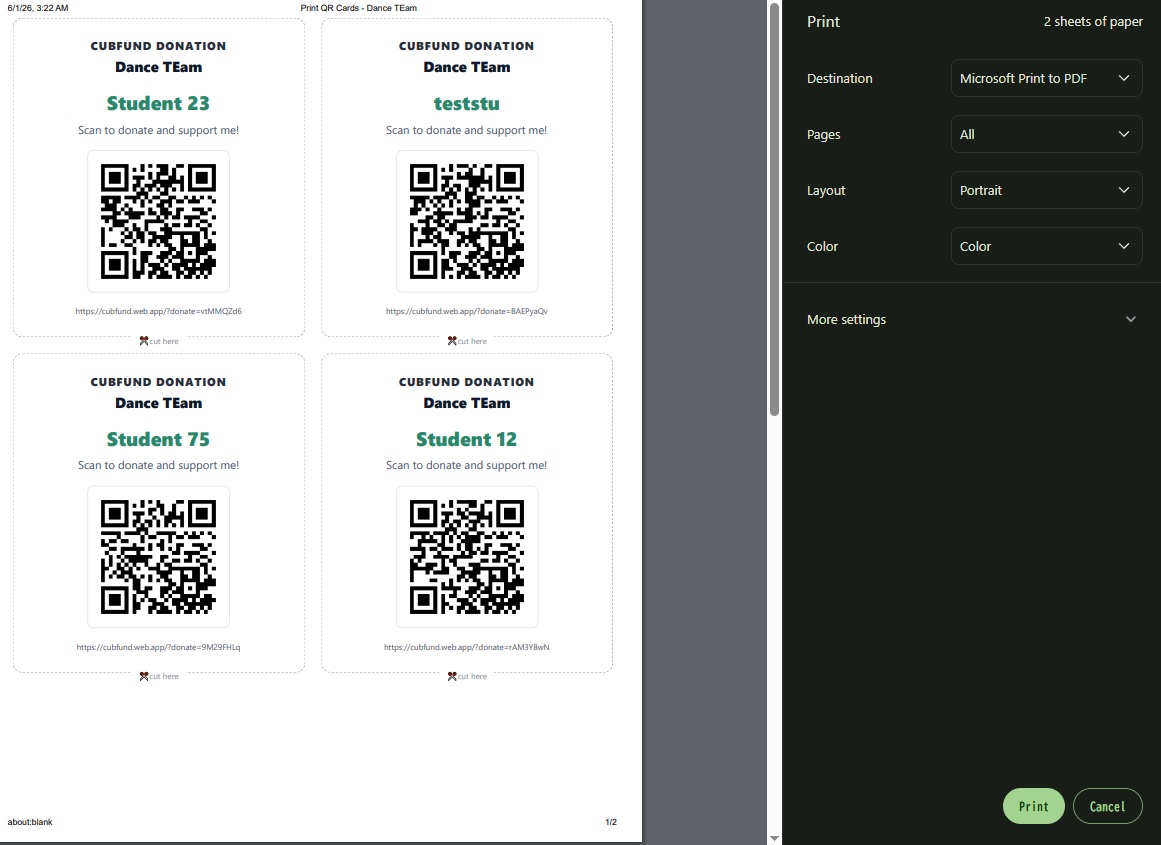Click the Student 75 QR code
Viewport: 1161px width, 845px height.
(158, 557)
